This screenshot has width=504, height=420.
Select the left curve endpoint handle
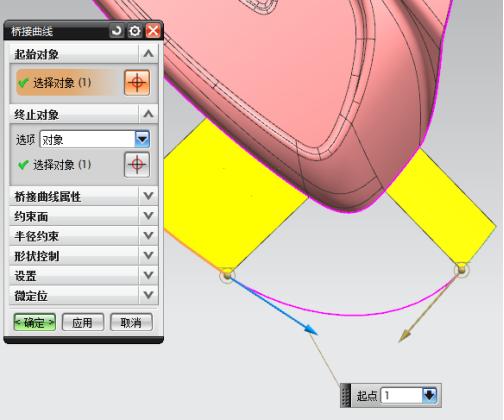[227, 275]
